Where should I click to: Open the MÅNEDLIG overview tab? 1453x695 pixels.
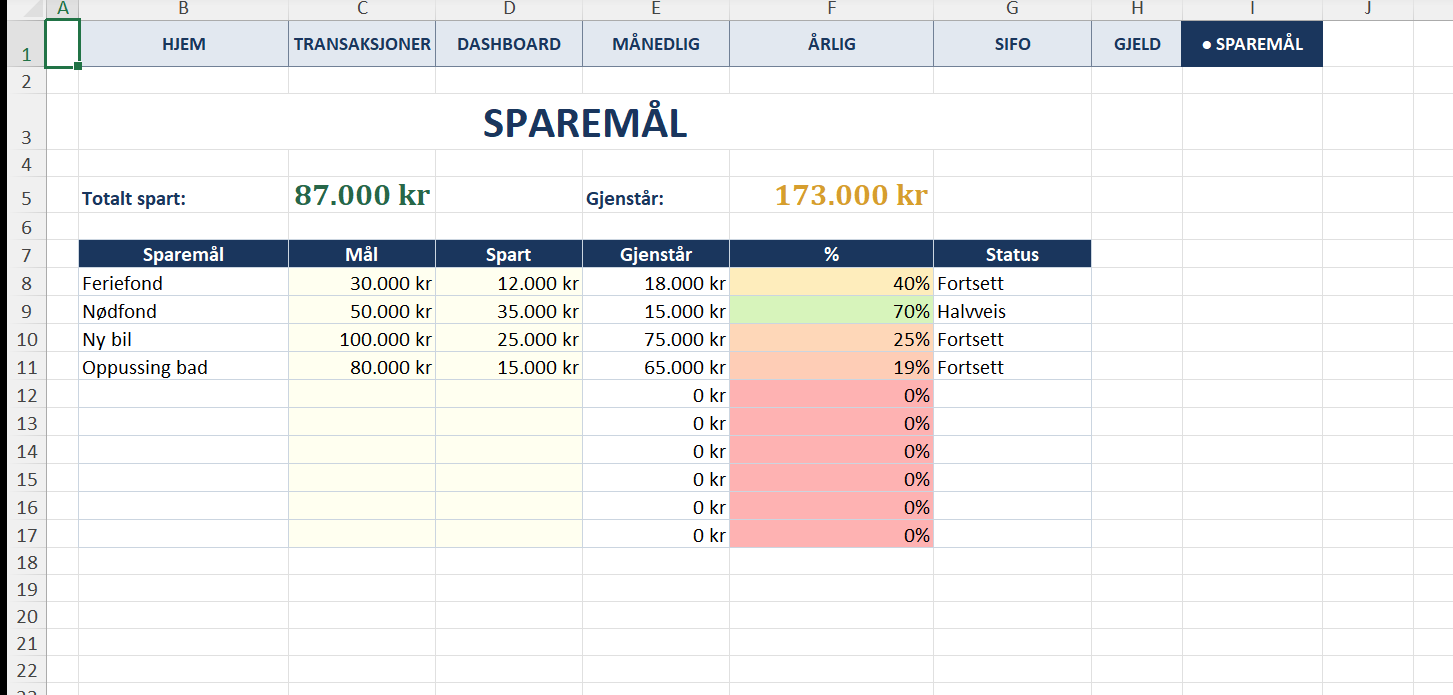(x=656, y=44)
